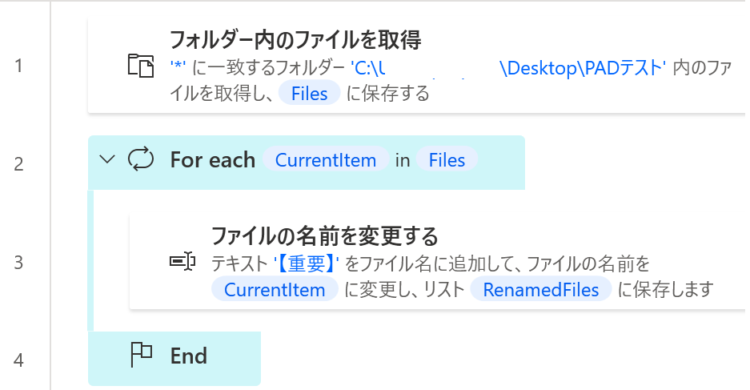Image resolution: width=750 pixels, height=390 pixels.
Task: Select line number 2 in the gutter
Action: click(19, 164)
